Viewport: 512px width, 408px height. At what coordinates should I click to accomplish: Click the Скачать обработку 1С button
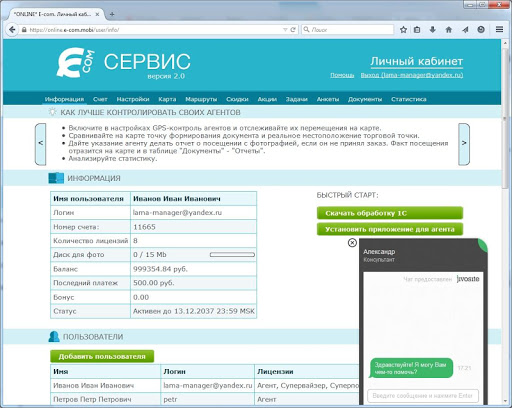point(390,213)
